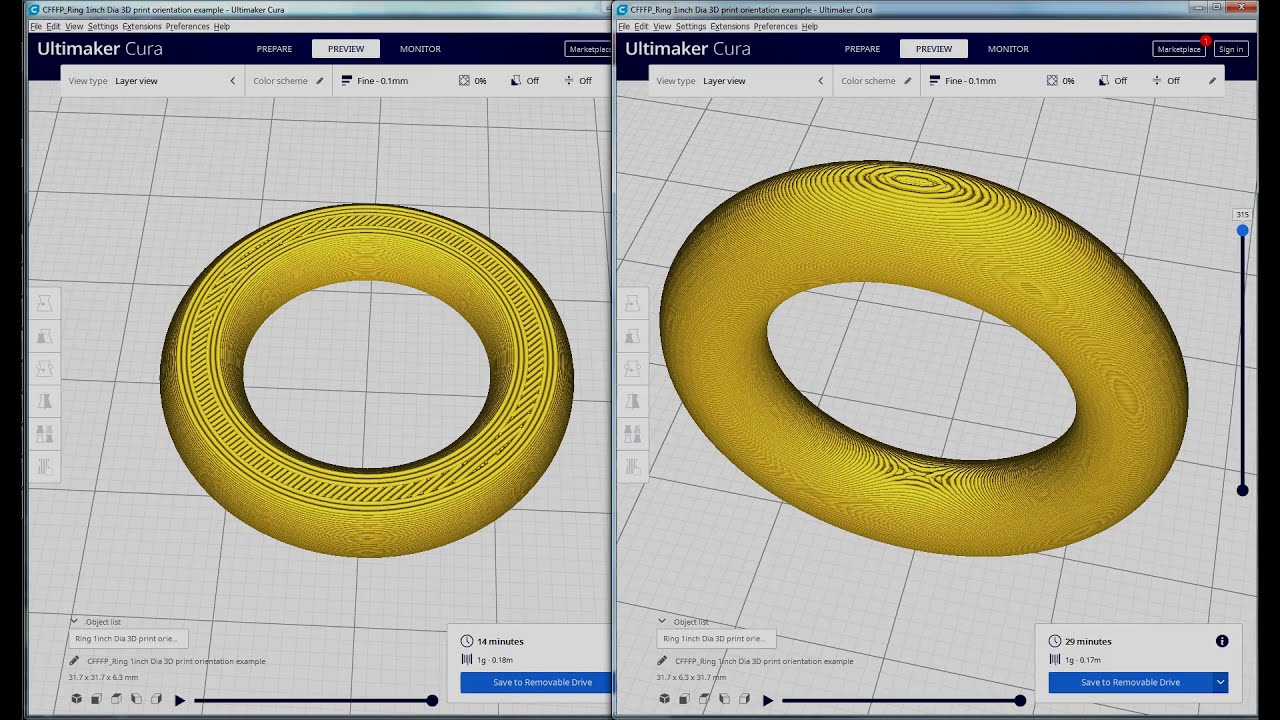Select Support Blocker tool in left window
Image resolution: width=1280 pixels, height=720 pixels.
click(44, 466)
